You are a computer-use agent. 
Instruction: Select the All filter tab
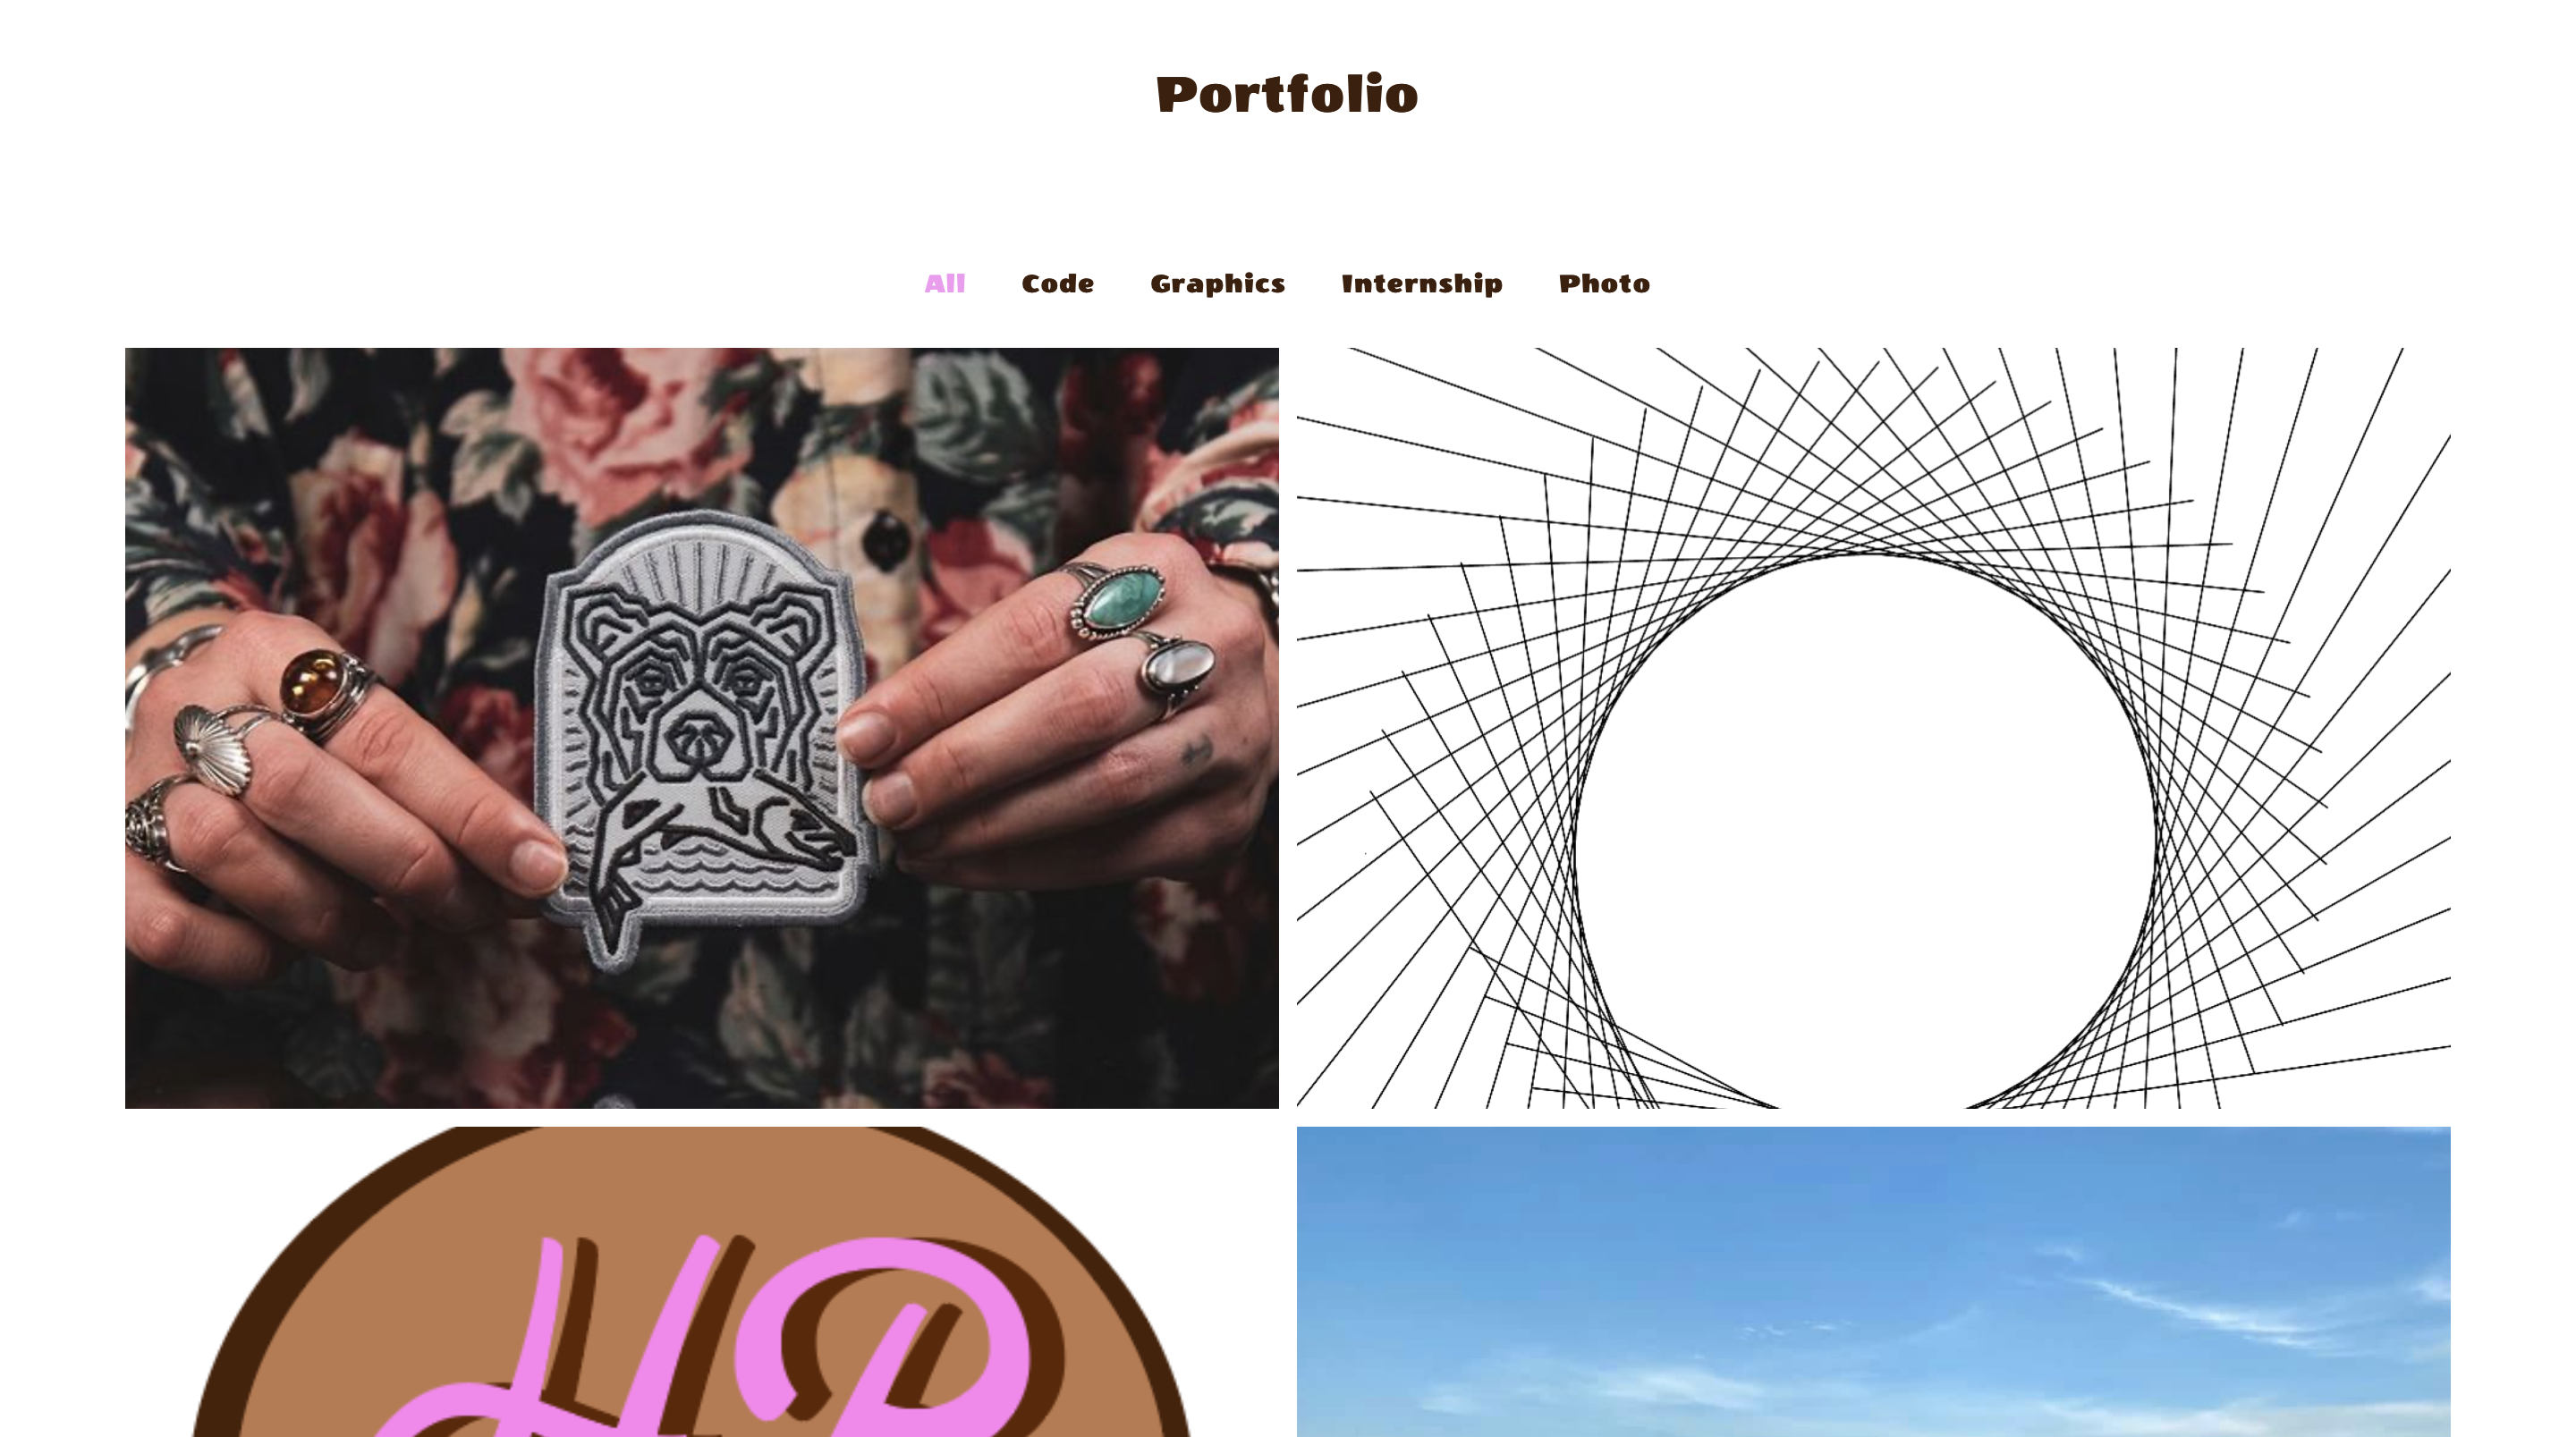[944, 284]
